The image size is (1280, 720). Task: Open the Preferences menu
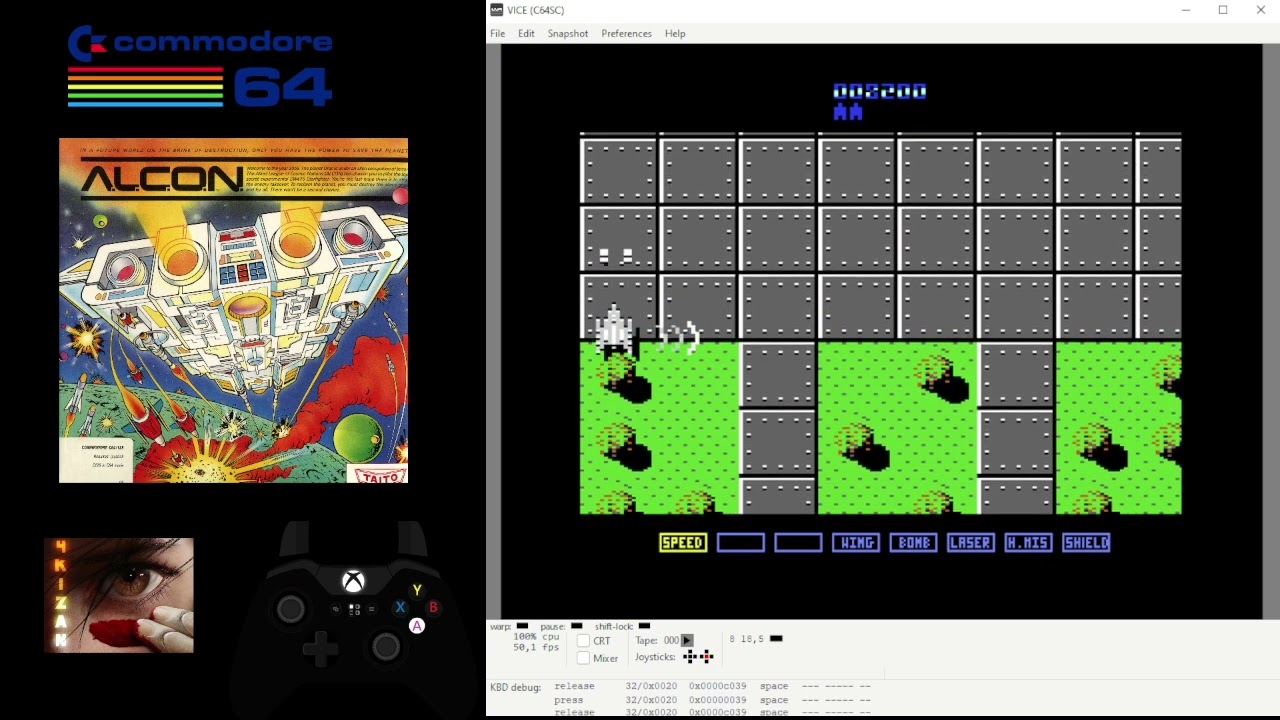tap(626, 34)
